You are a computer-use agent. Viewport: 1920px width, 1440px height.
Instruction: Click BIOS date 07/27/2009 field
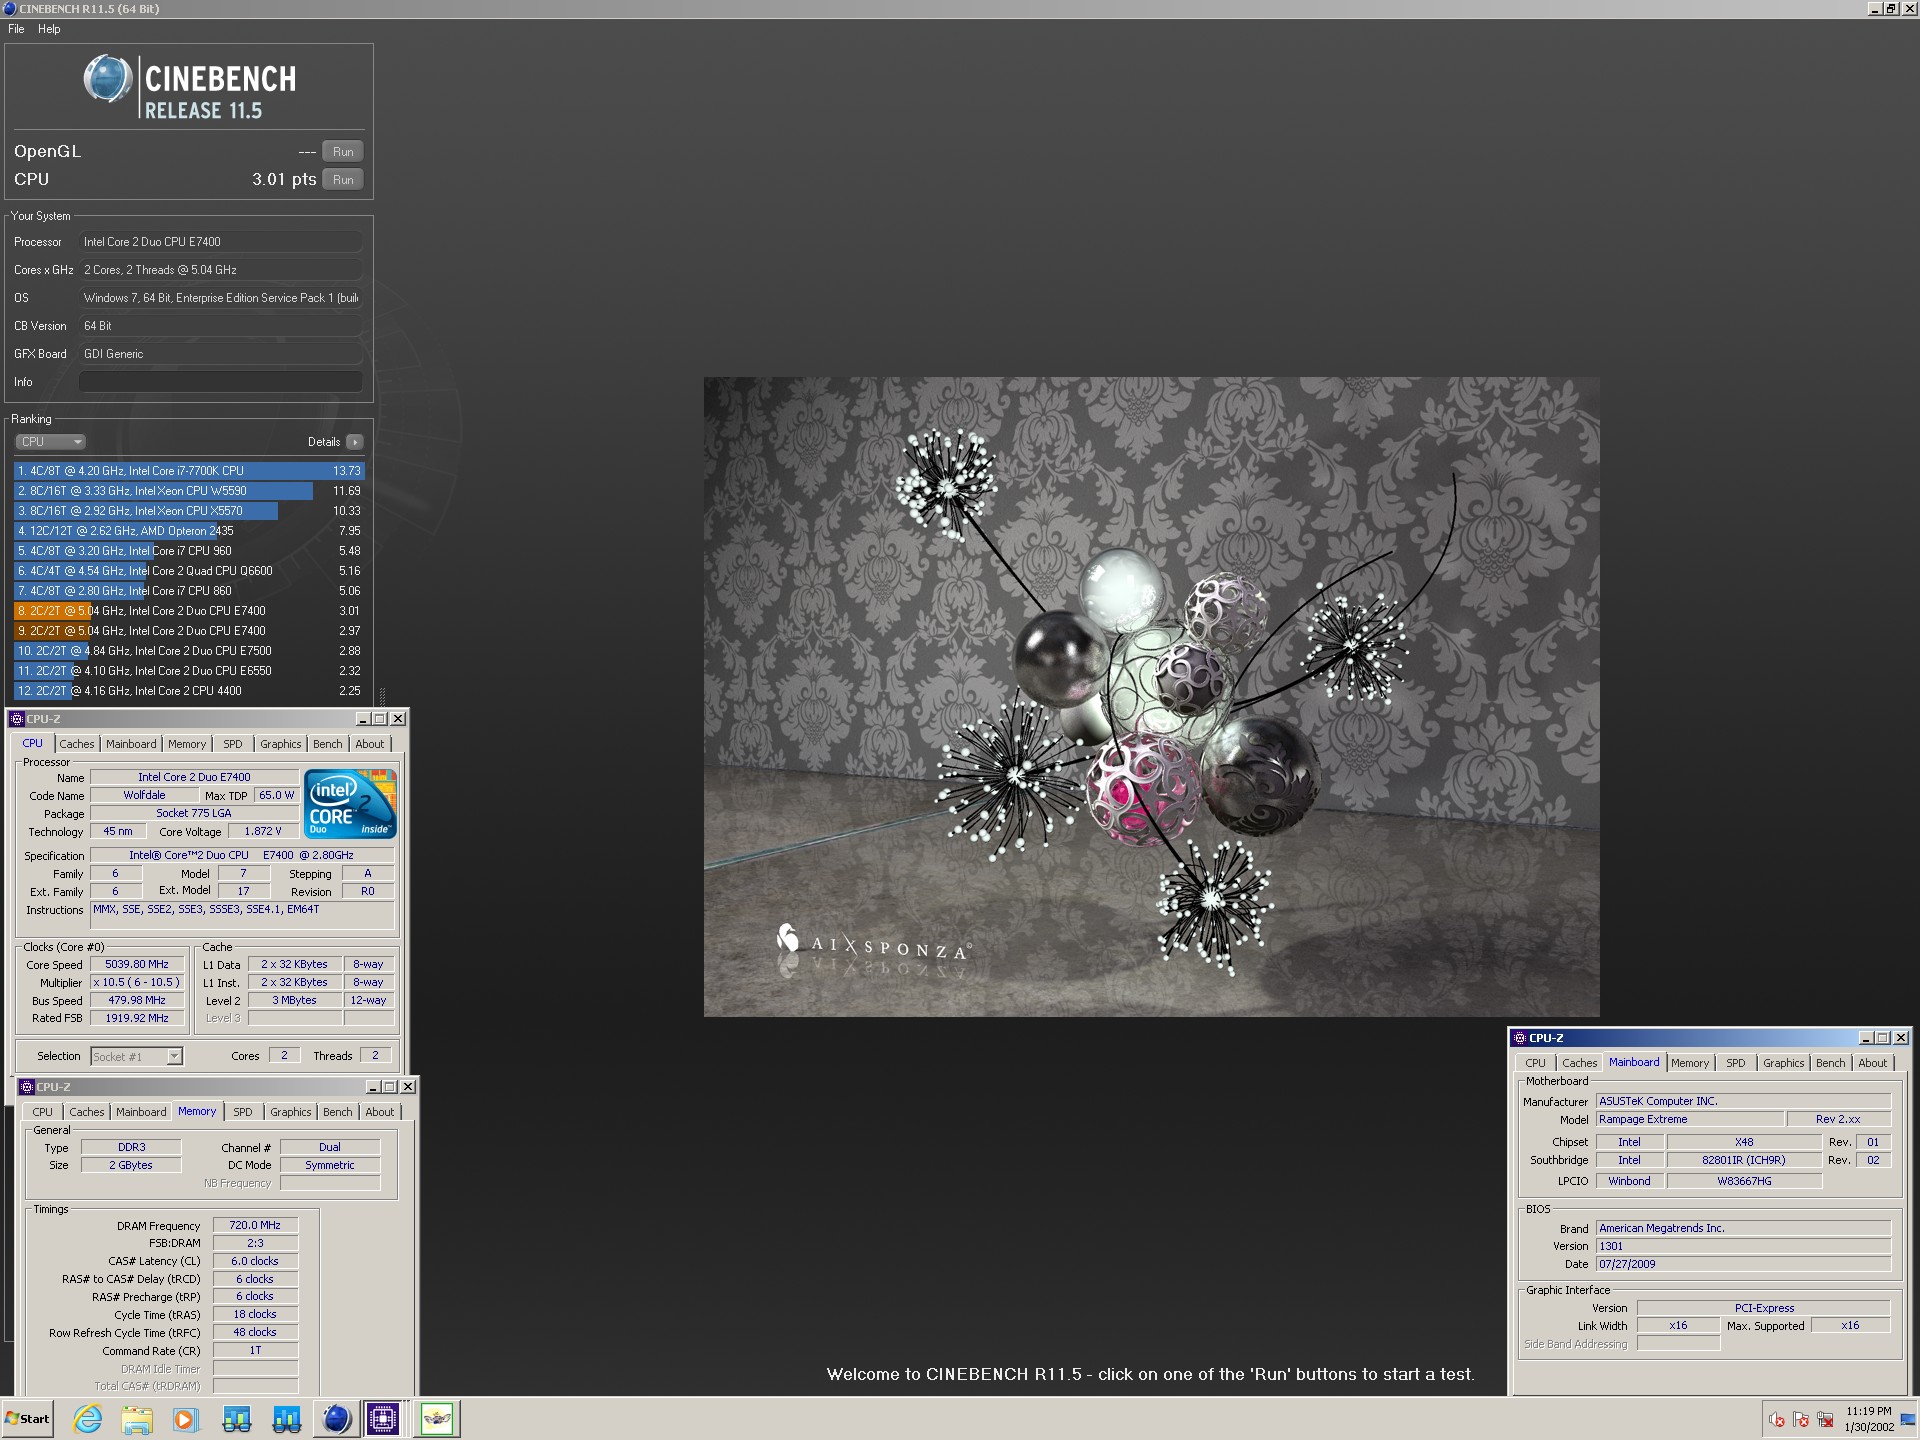(1743, 1265)
